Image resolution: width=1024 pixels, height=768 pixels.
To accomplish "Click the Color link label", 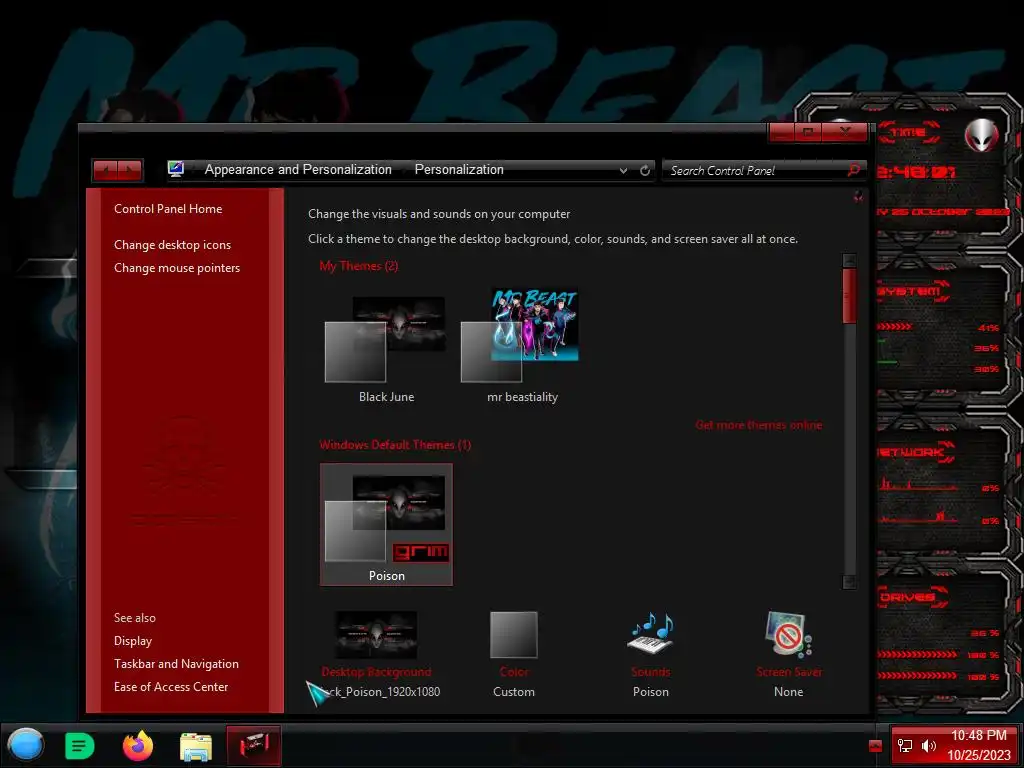I will [514, 671].
